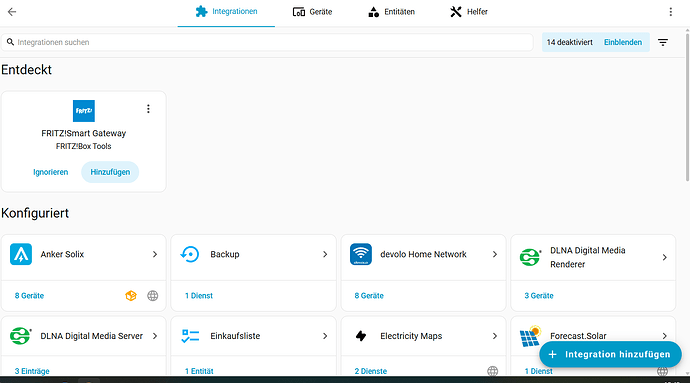Screen dimensions: 690x383
Task: Click Anker Solix custom integration box icon
Action: click(131, 296)
